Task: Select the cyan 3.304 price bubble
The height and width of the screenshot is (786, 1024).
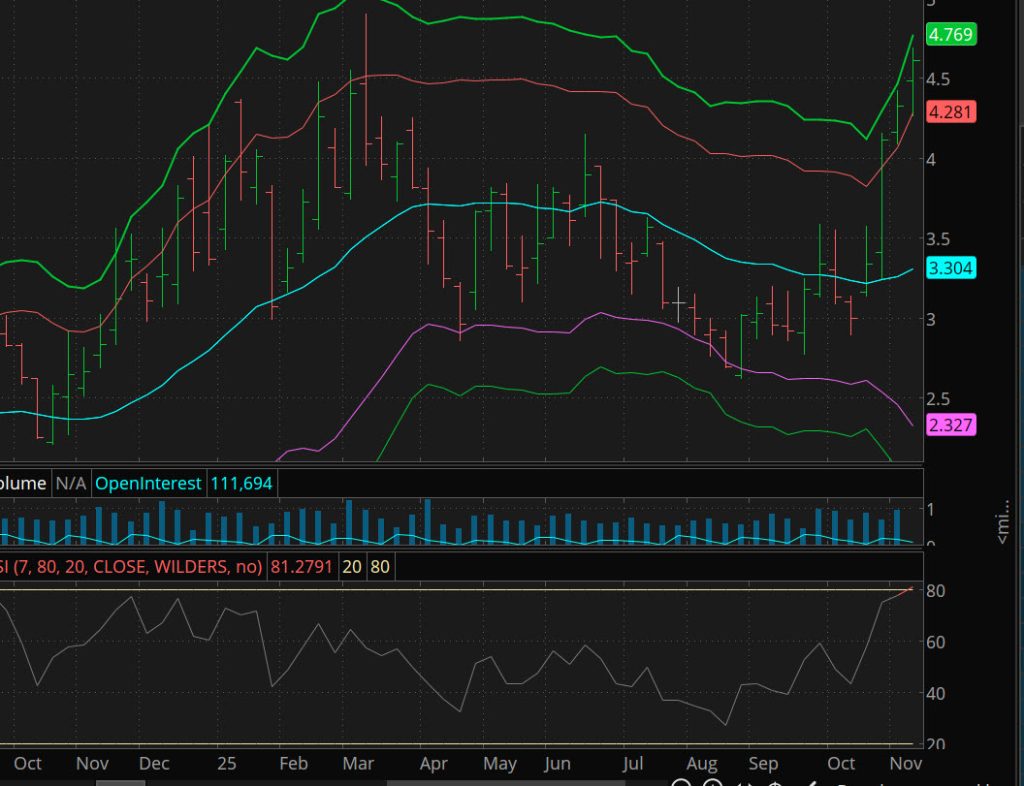Action: click(951, 268)
